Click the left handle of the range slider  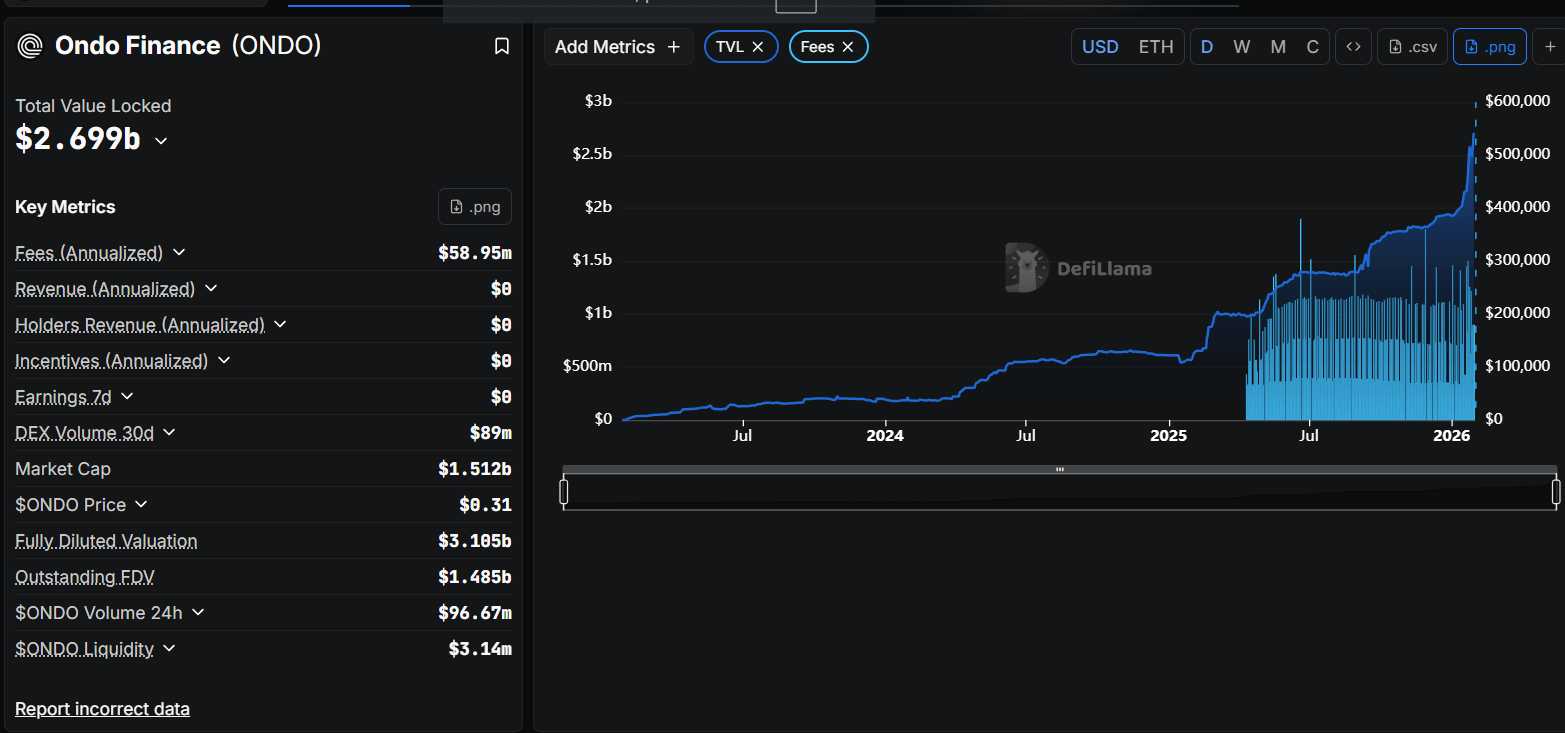pos(564,491)
